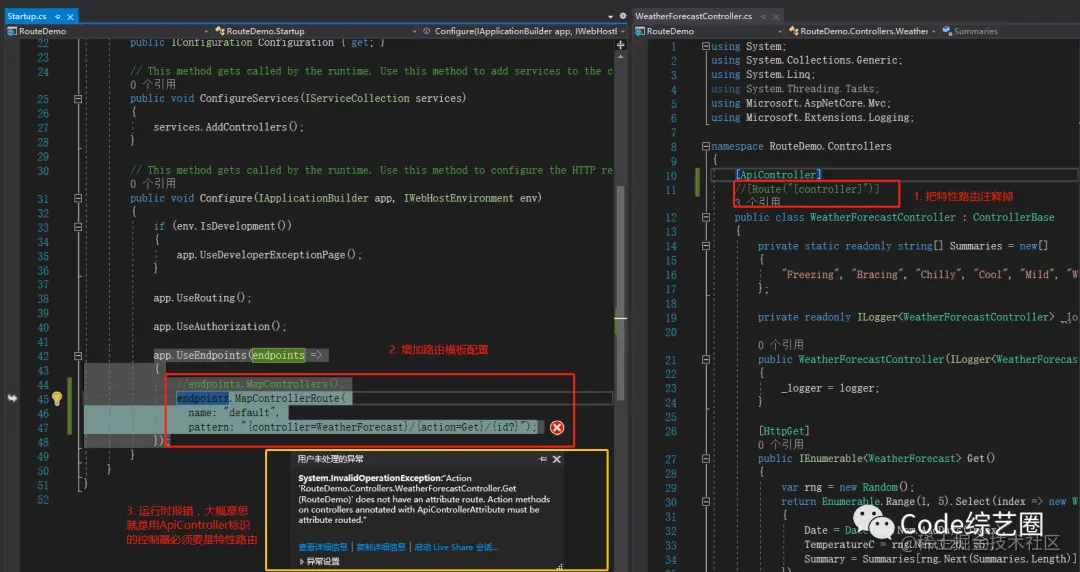Click the [ApiController] attribute text
The width and height of the screenshot is (1080, 572).
click(778, 175)
